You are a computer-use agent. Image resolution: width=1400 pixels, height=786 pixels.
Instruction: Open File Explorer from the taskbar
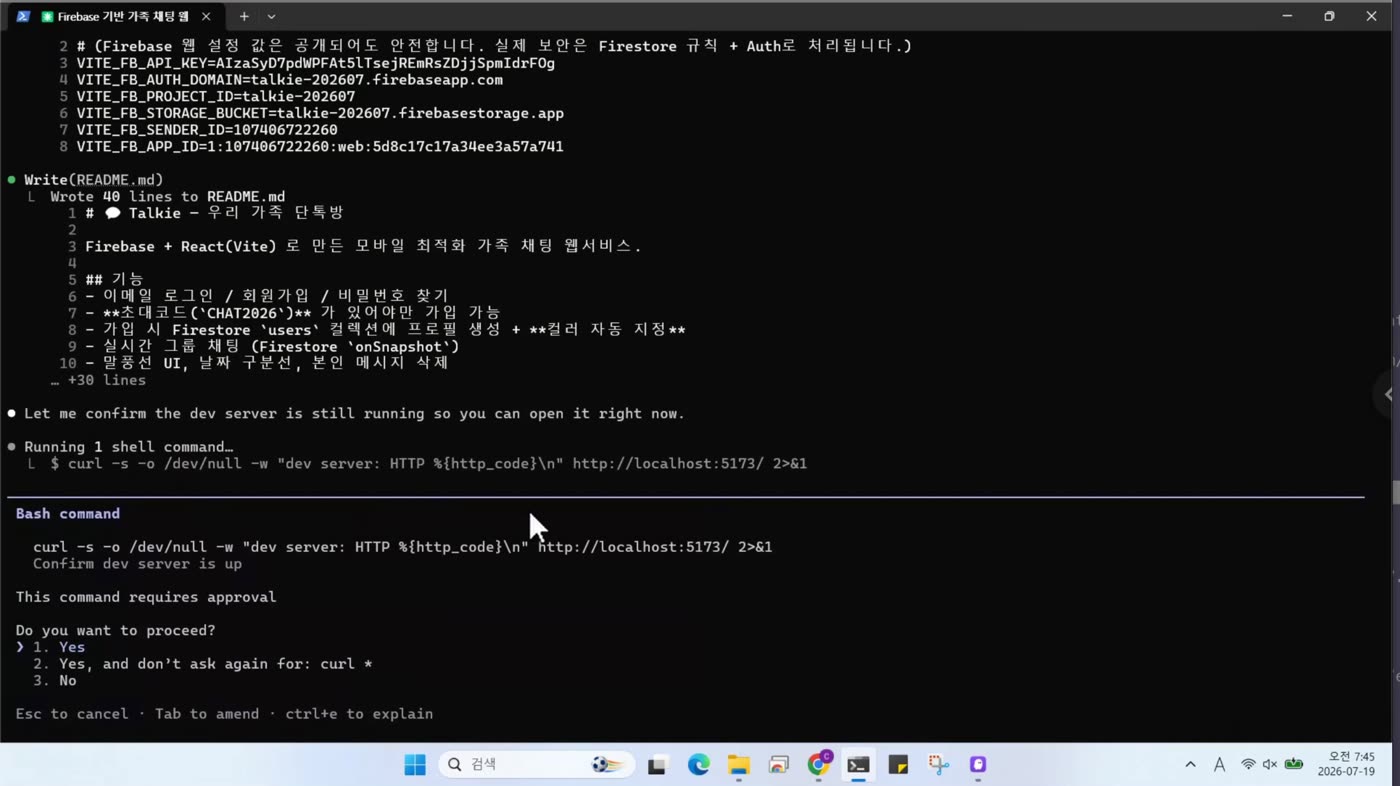point(738,765)
